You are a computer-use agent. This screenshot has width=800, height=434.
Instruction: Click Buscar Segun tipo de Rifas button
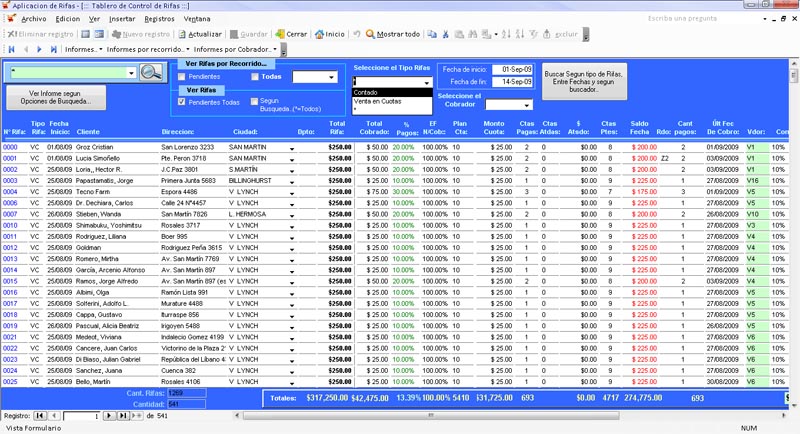coord(584,82)
